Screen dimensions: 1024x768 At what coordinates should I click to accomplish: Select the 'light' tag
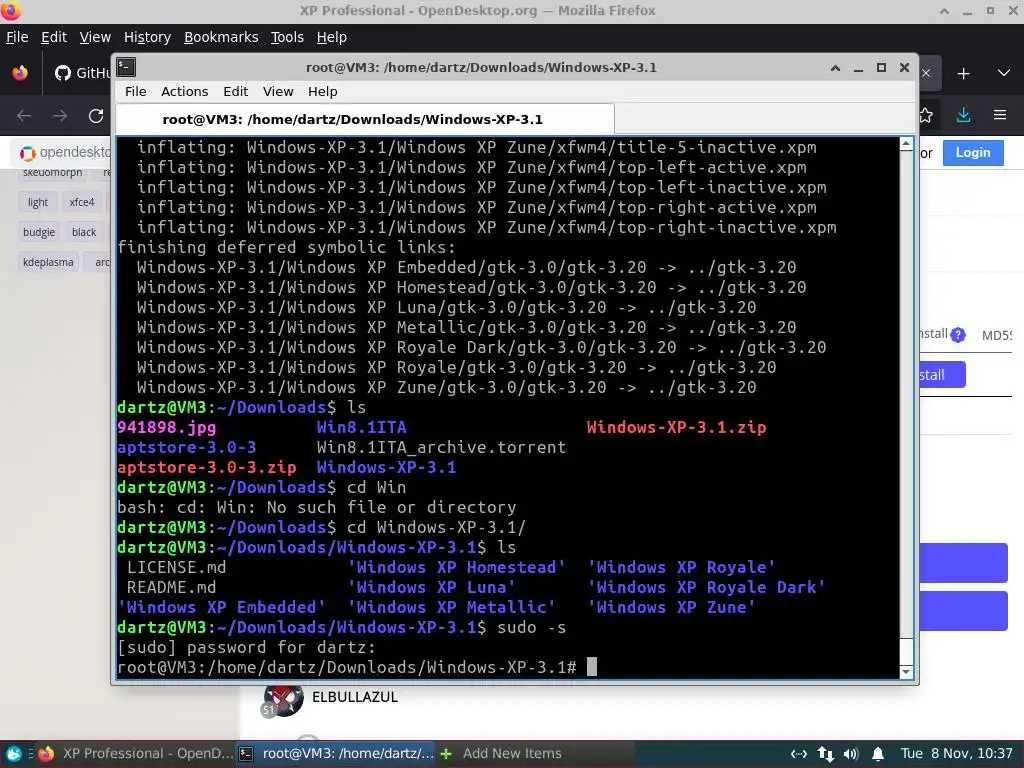38,202
